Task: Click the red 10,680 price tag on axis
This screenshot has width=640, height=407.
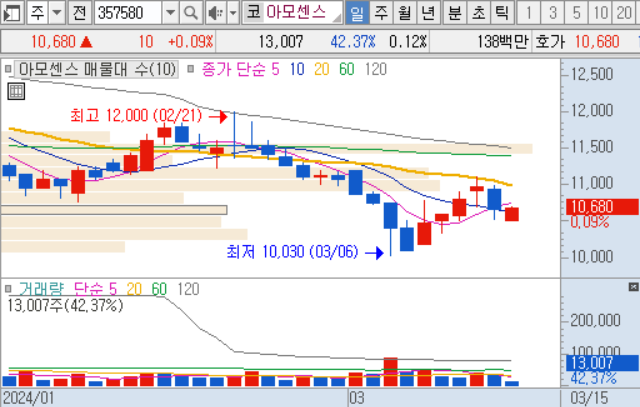Action: (x=602, y=207)
